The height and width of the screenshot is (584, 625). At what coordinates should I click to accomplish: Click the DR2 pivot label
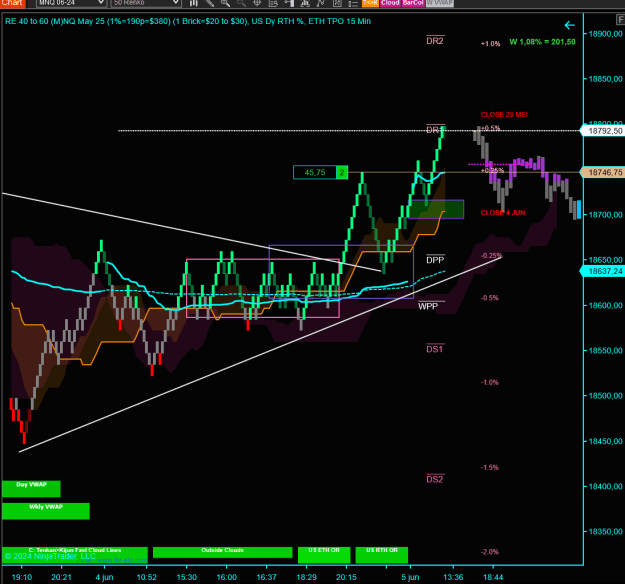435,41
